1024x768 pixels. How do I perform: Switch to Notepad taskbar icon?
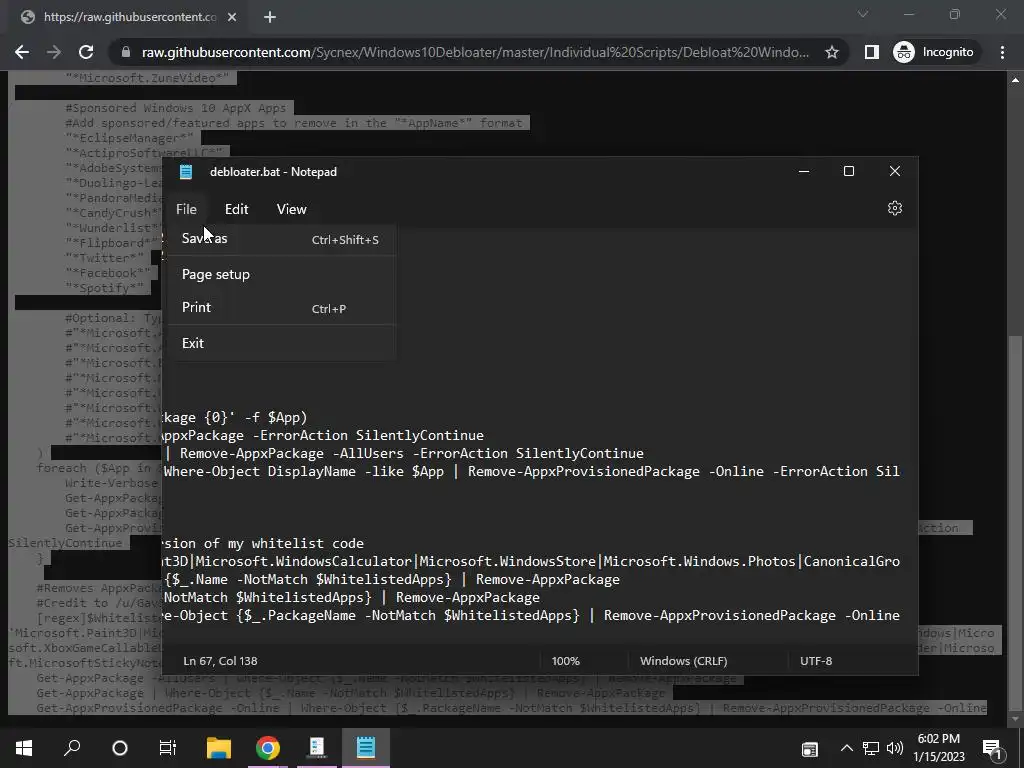click(366, 748)
